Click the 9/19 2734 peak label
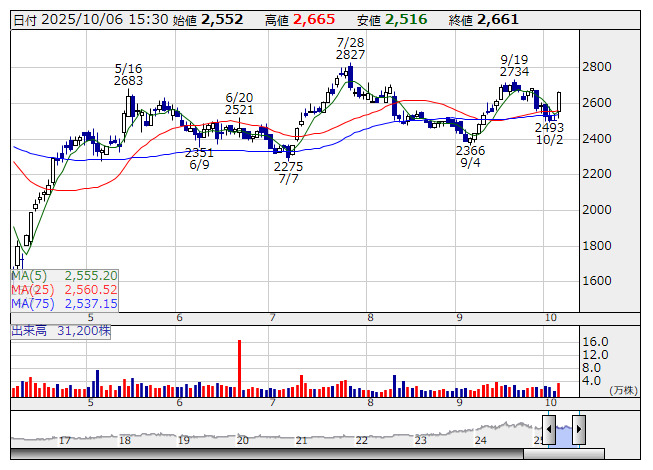 pyautogui.click(x=514, y=65)
